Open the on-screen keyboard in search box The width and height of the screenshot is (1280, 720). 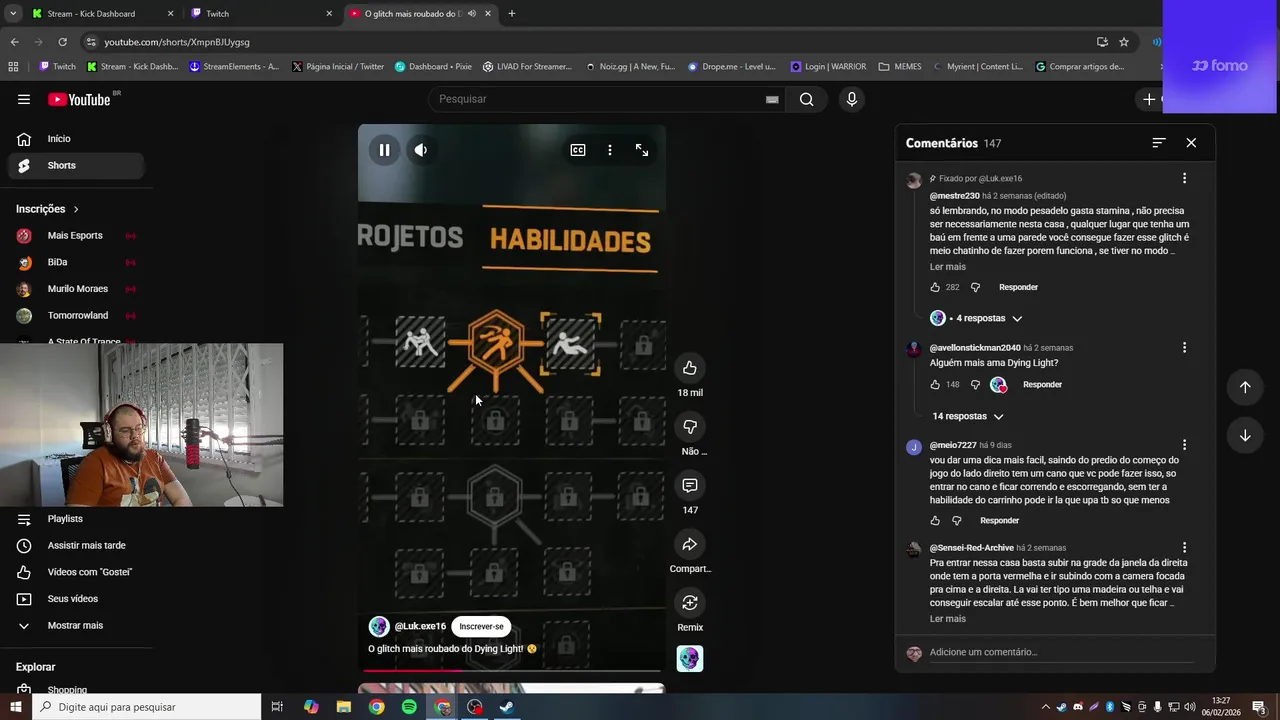coord(772,99)
